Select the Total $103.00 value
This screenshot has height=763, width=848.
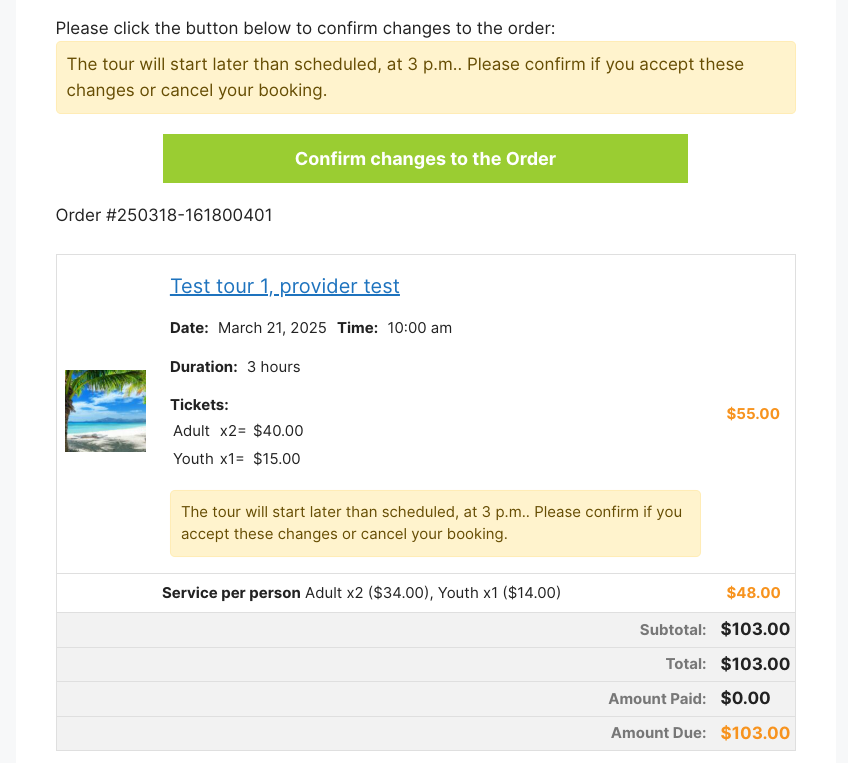755,664
